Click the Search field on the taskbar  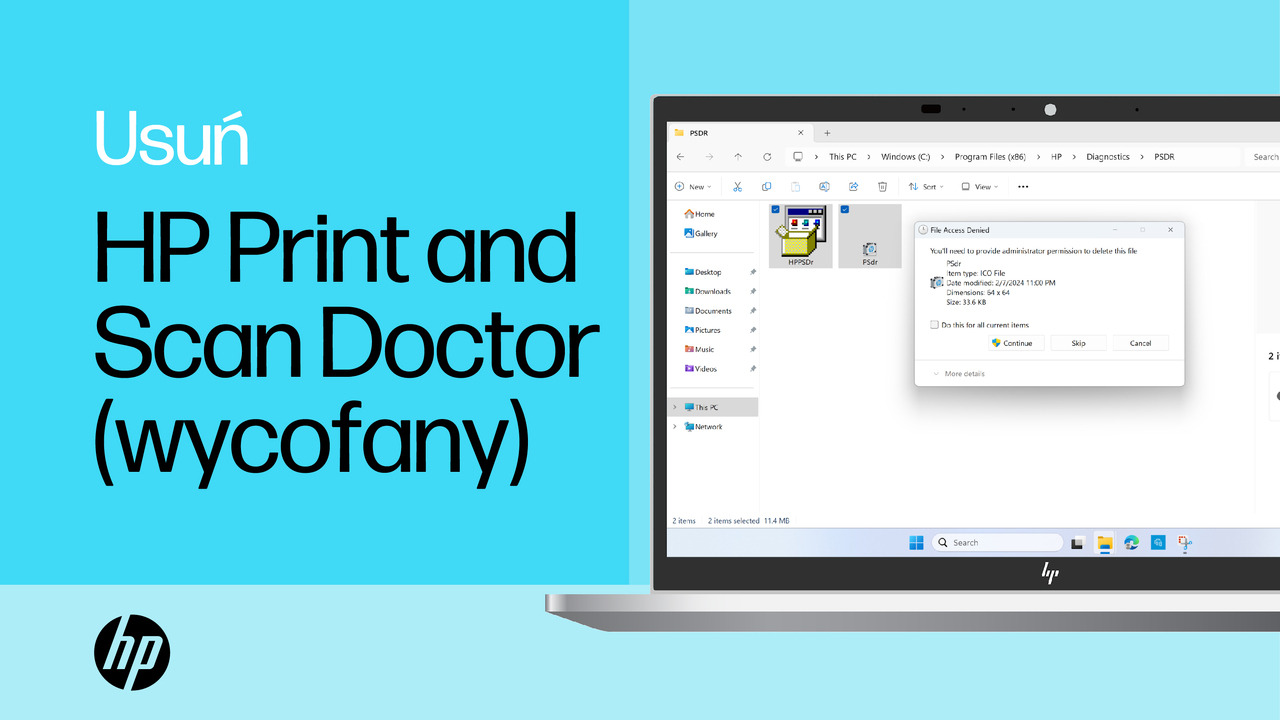pyautogui.click(x=996, y=541)
